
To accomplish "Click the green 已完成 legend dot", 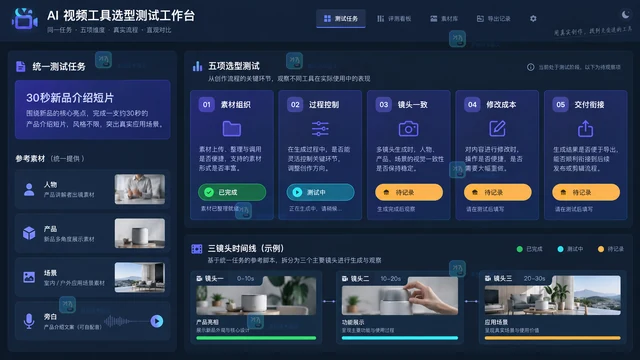I will 520,249.
